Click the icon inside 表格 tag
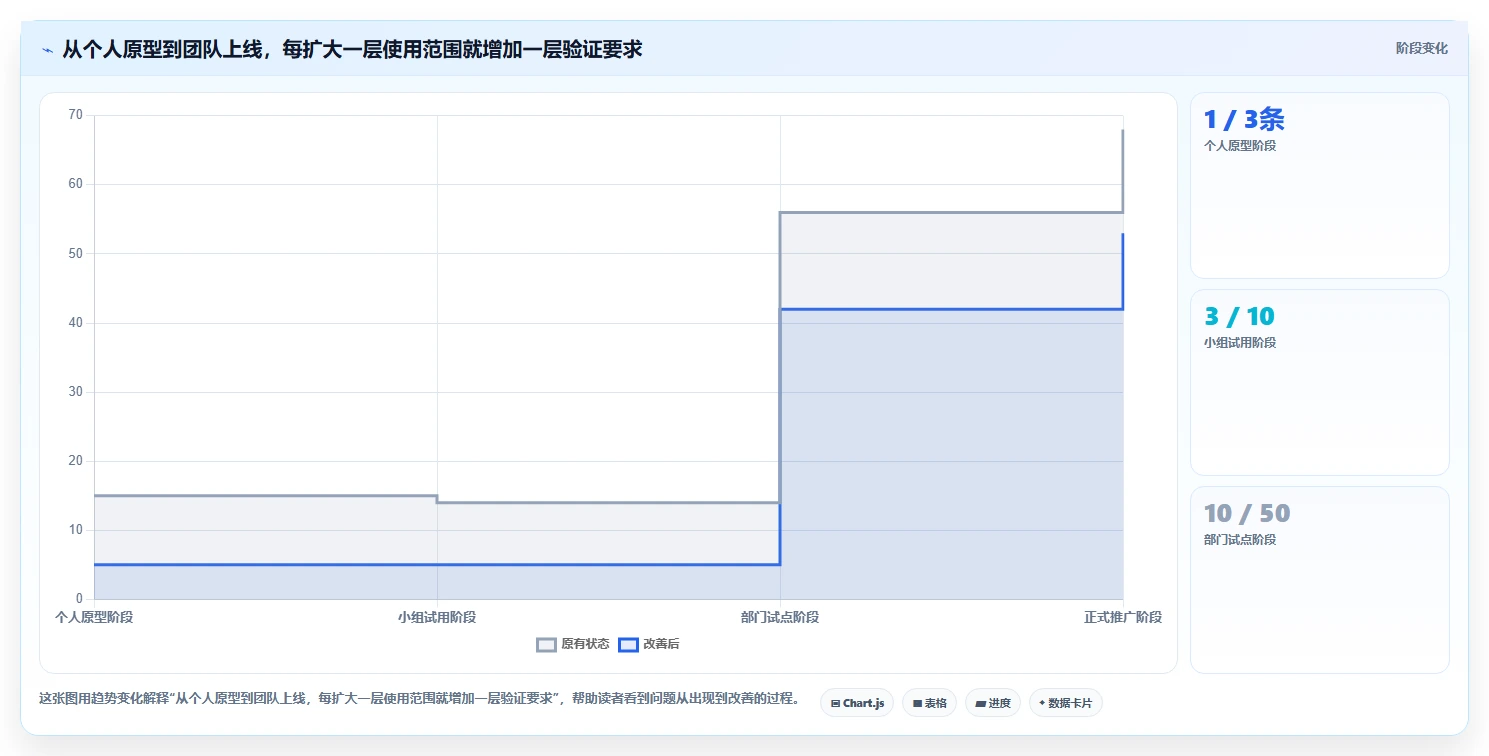Viewport: 1489px width, 756px height. coord(917,704)
